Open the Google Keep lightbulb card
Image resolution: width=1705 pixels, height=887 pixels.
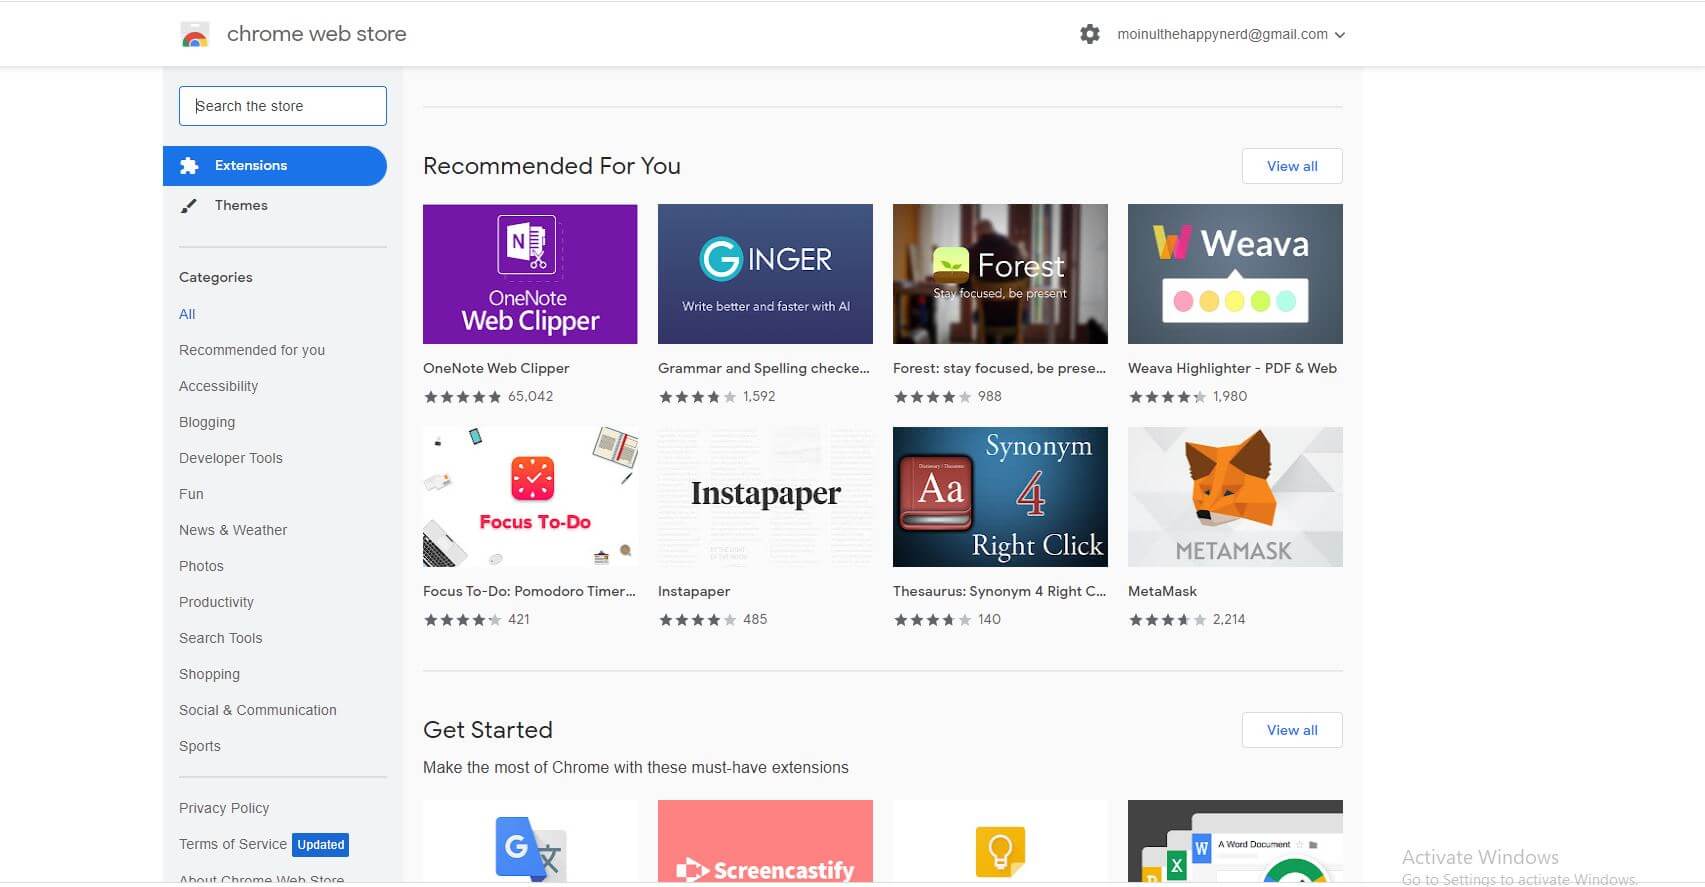(x=1000, y=841)
